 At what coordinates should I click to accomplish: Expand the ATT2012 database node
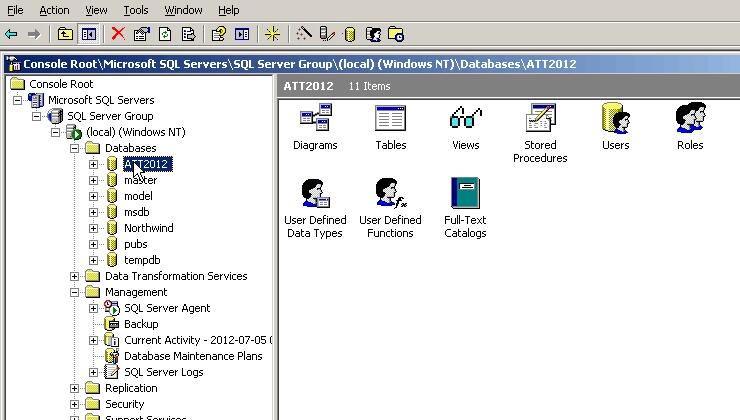click(93, 164)
